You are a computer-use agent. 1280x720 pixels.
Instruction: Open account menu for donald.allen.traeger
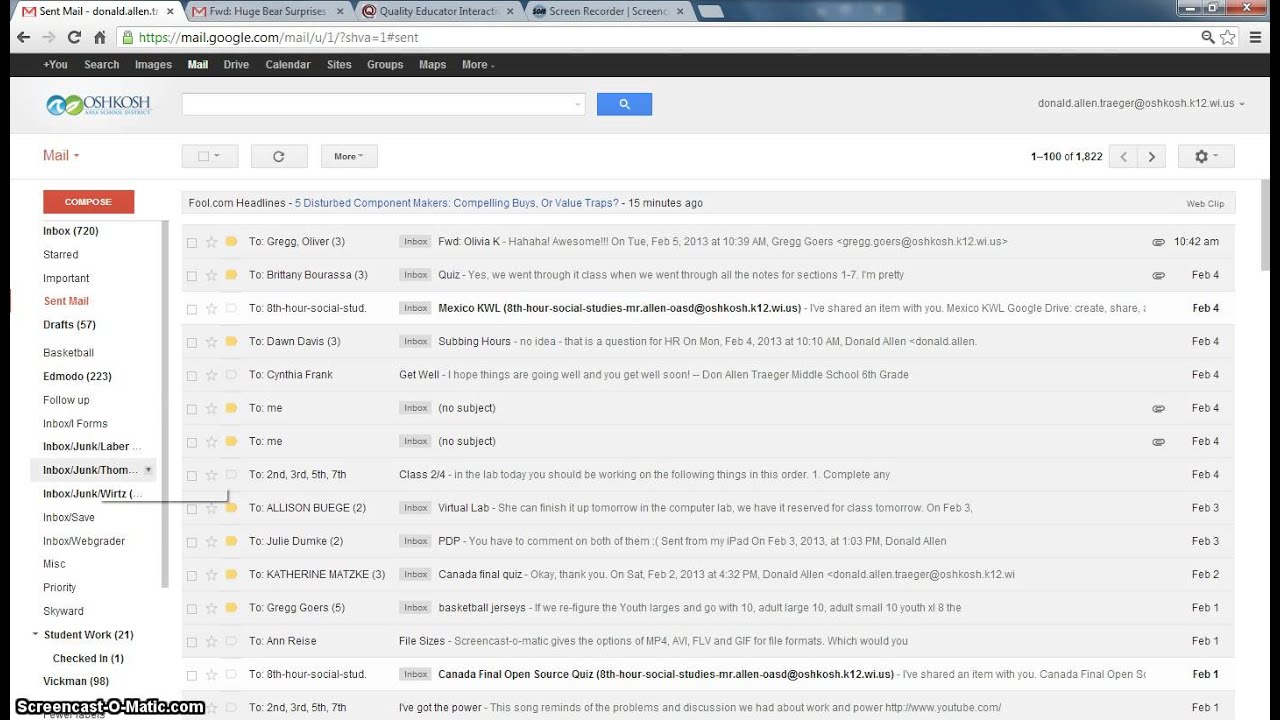(1141, 103)
